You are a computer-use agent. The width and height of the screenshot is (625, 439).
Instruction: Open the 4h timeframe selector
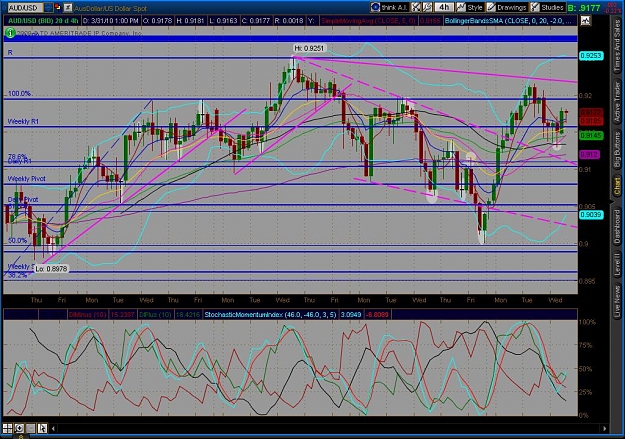(x=444, y=7)
